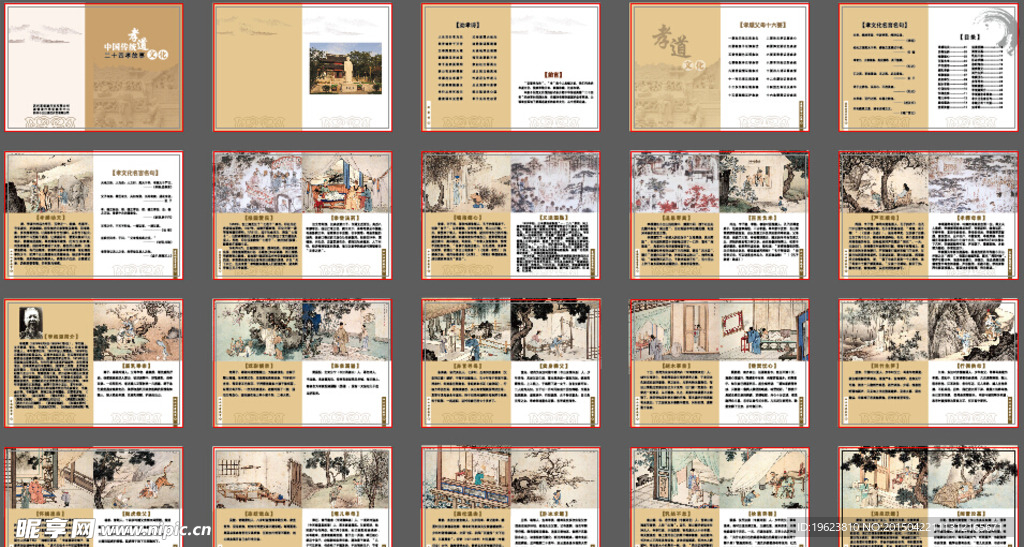
Task: Click the ink swirl decoration above 目录
Action: point(992,27)
